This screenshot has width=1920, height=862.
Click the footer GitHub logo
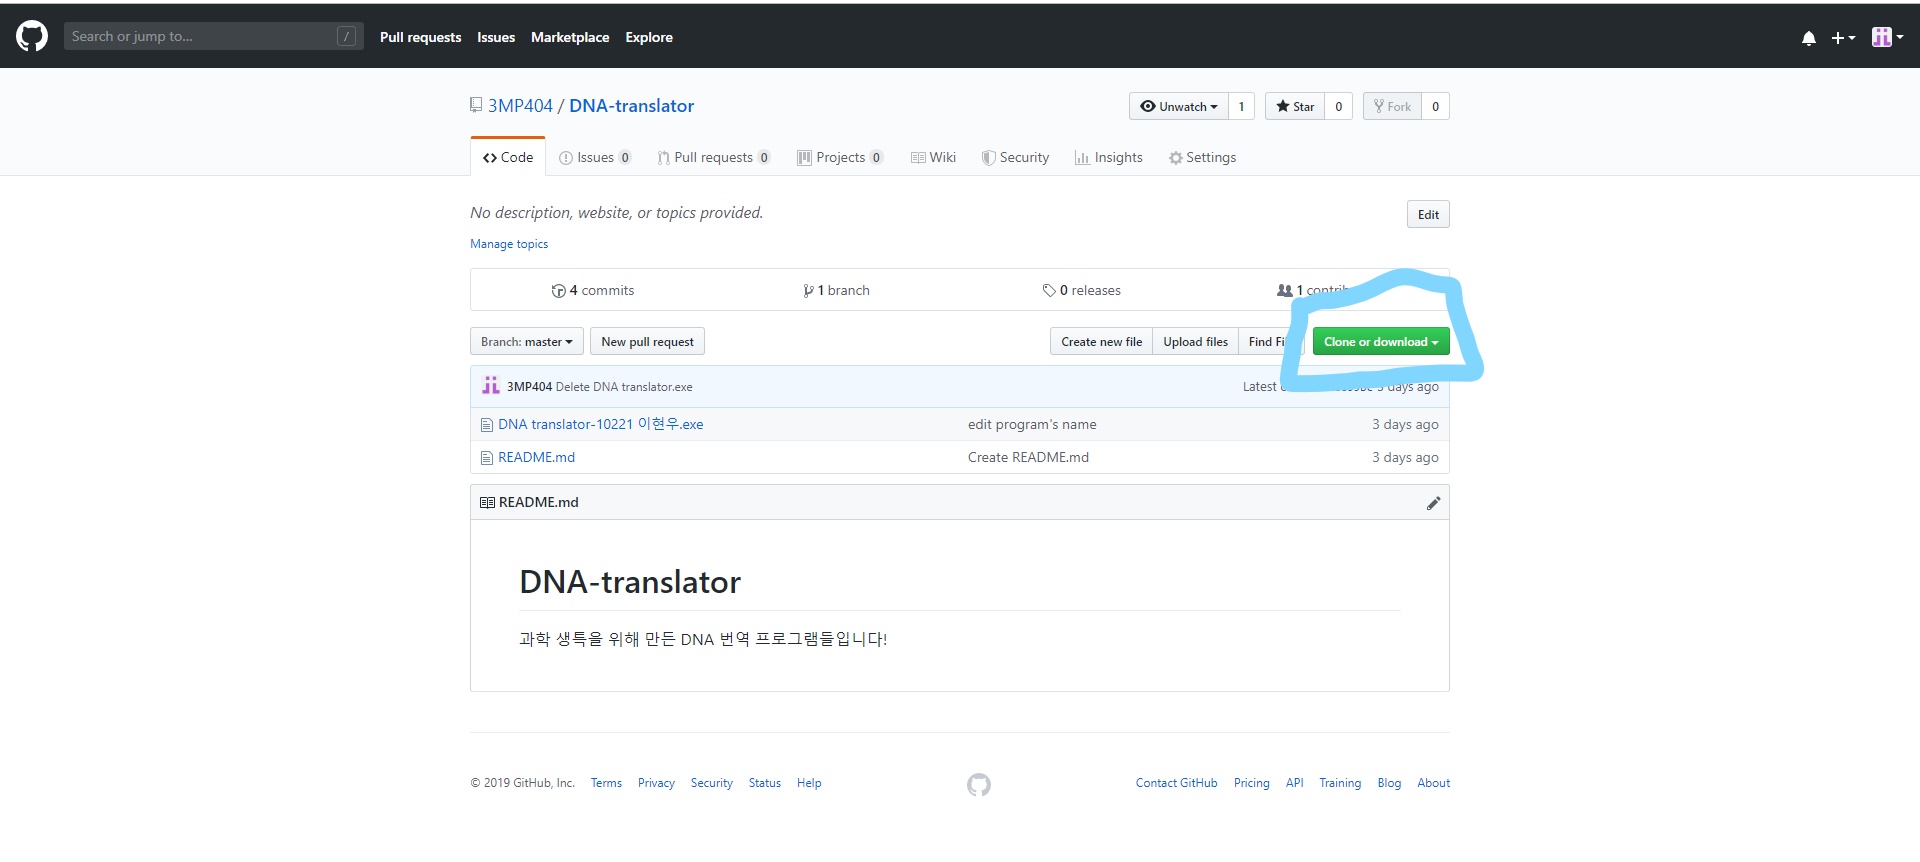pyautogui.click(x=979, y=785)
